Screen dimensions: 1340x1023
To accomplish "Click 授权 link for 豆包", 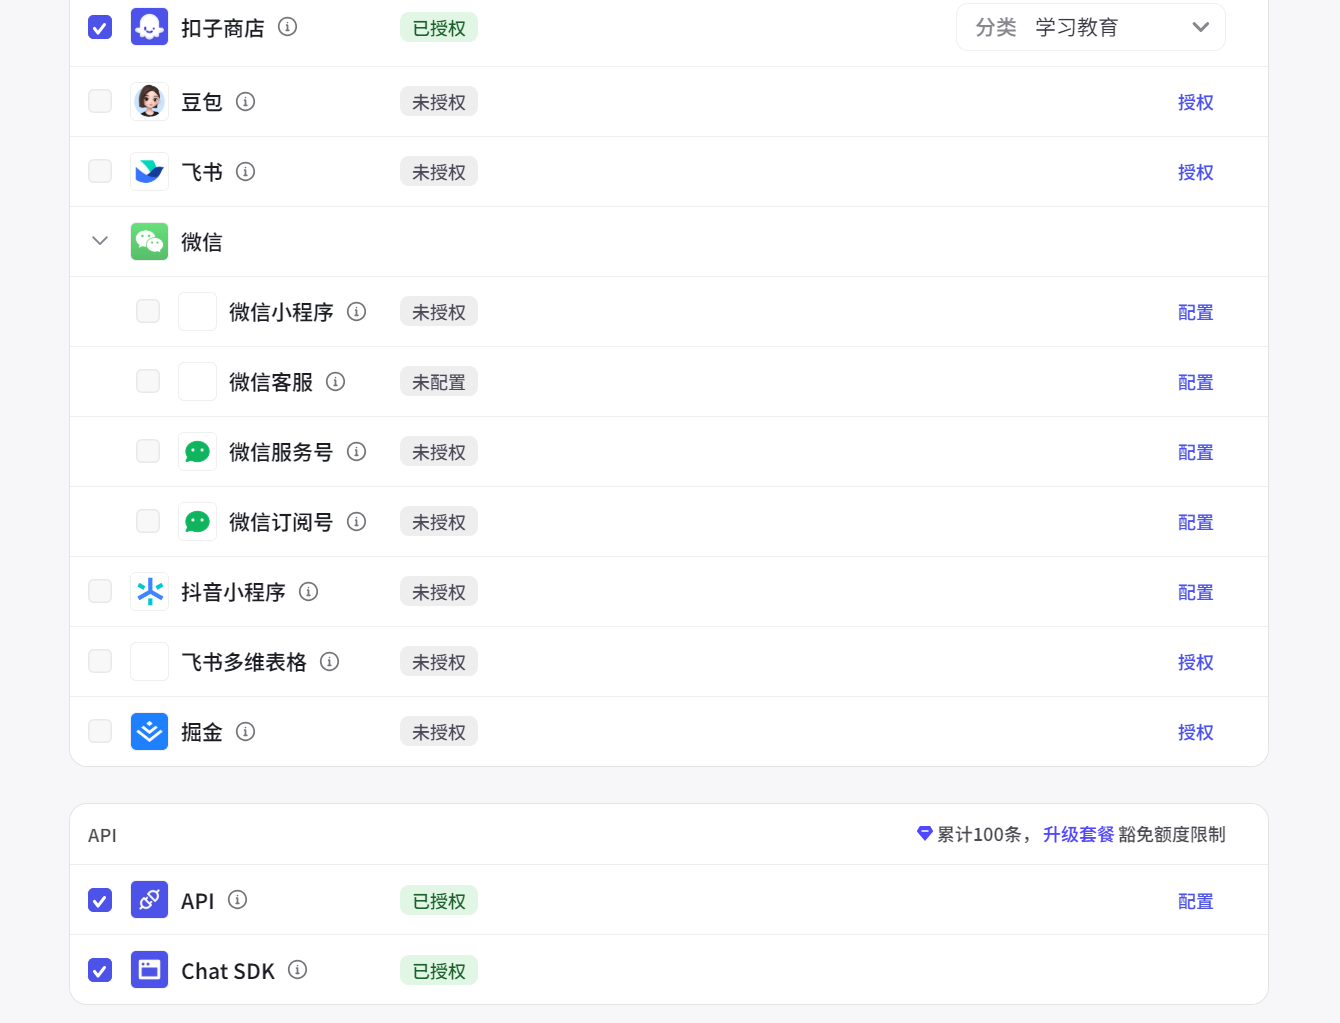I will point(1195,102).
